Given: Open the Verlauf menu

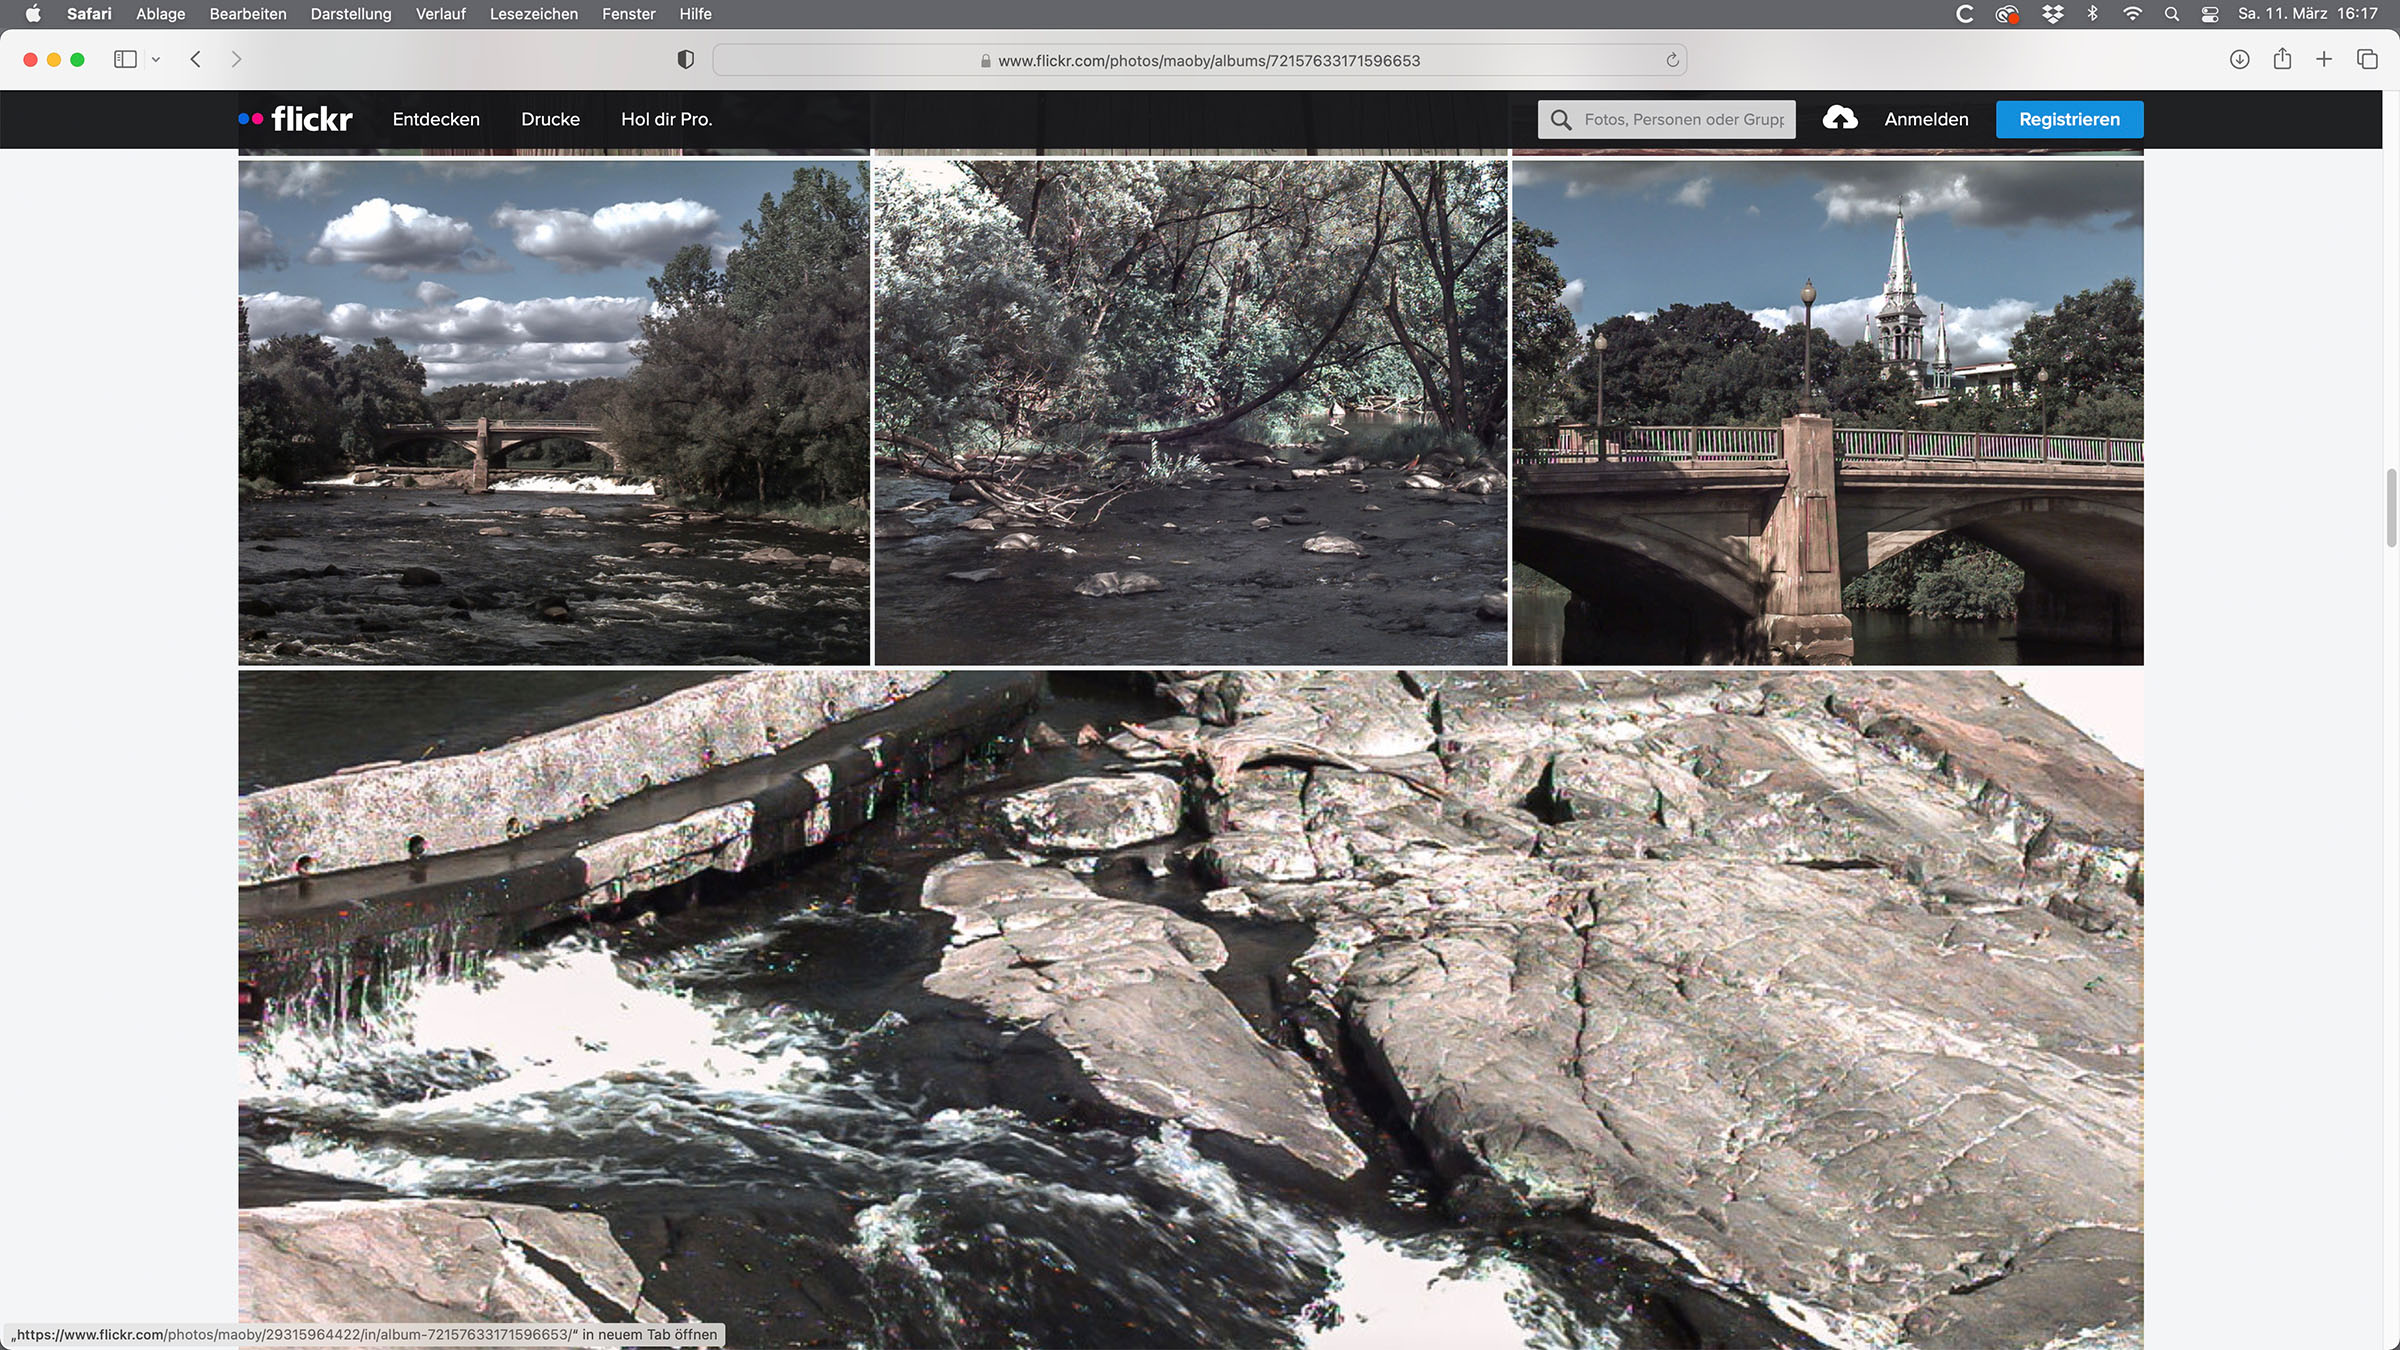Looking at the screenshot, I should 441,14.
